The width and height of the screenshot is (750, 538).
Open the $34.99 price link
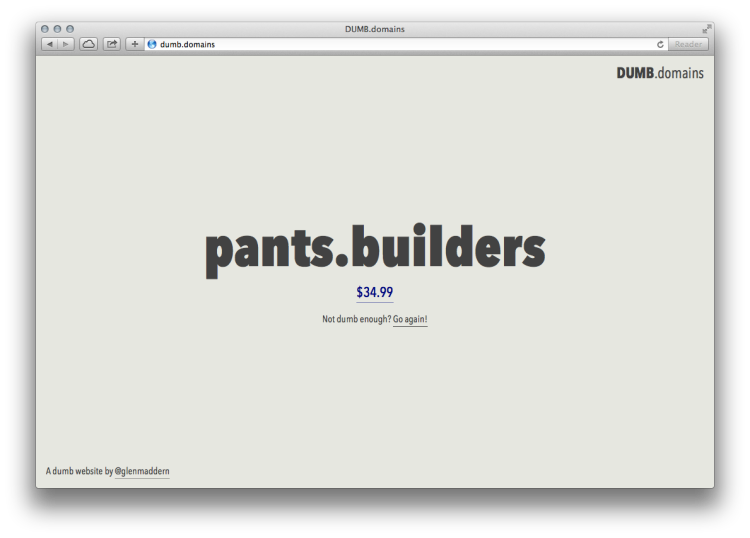tap(375, 292)
